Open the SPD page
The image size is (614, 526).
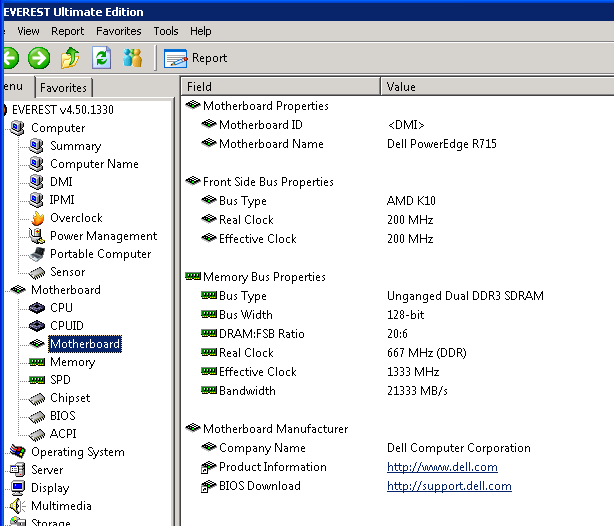click(60, 380)
